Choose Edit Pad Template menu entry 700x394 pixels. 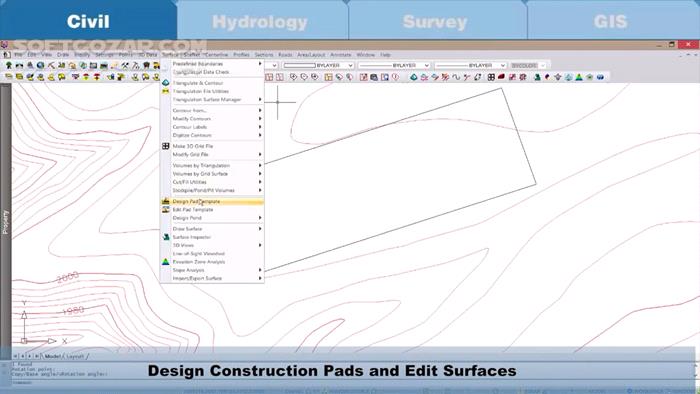(212, 210)
